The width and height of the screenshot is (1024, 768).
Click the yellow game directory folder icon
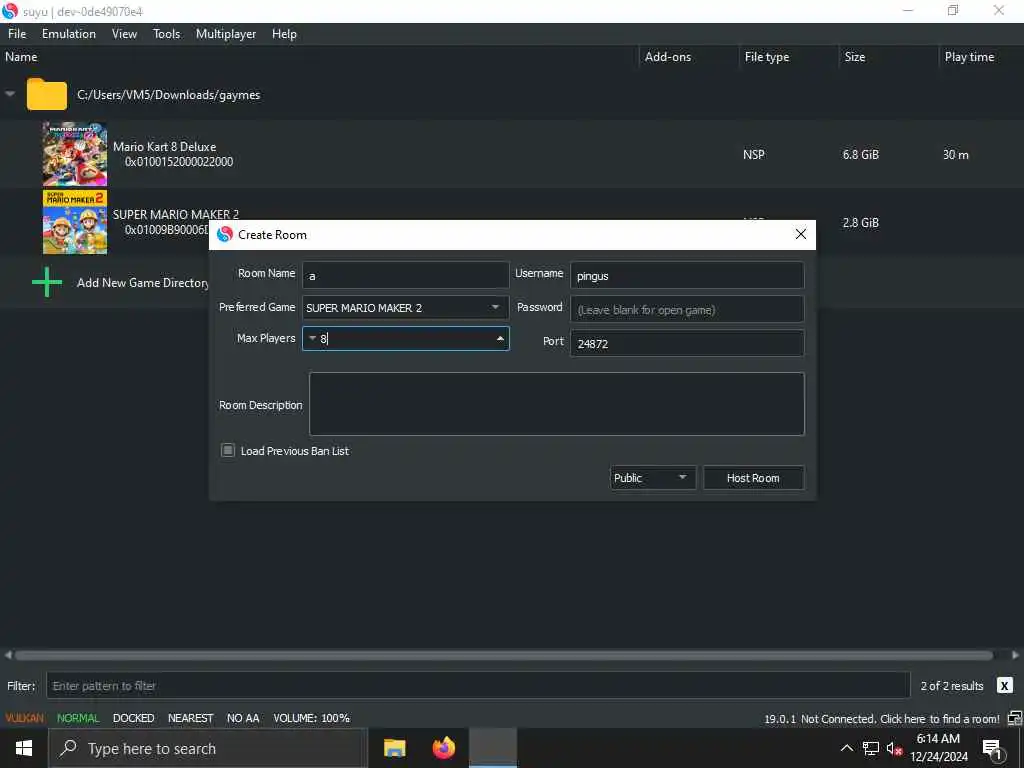46,94
